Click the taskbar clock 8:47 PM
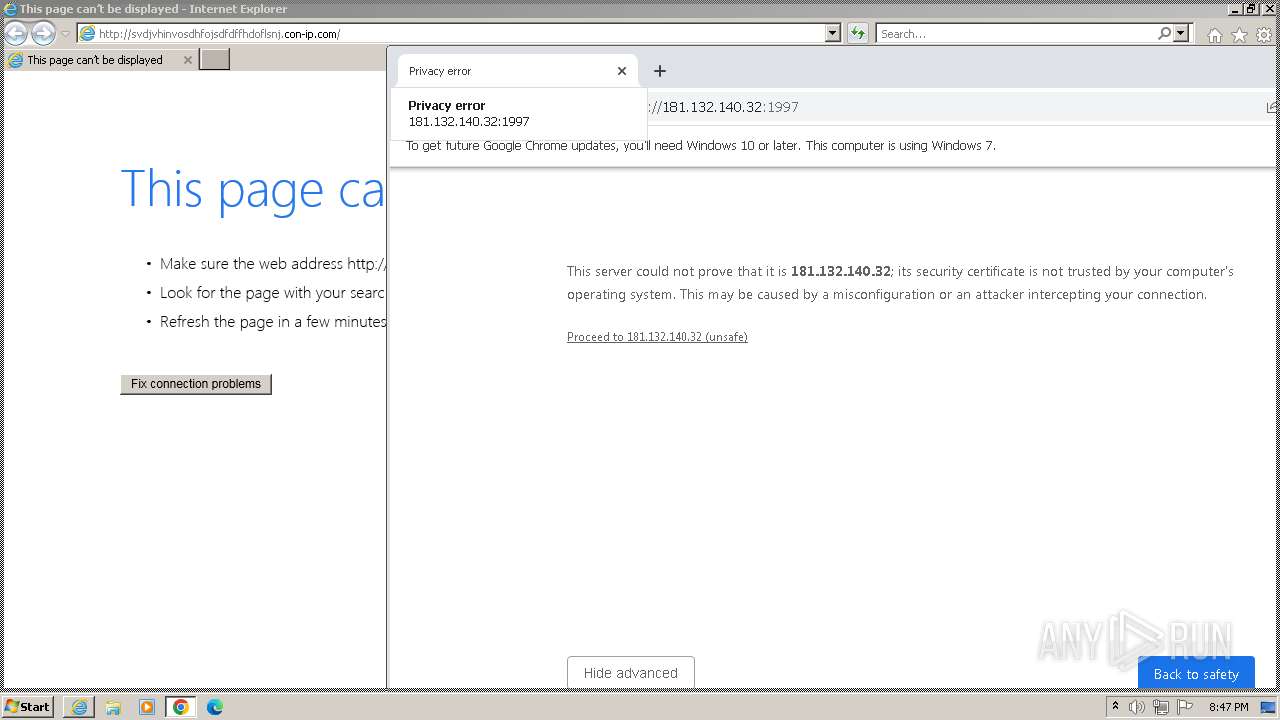Viewport: 1280px width, 720px height. (x=1228, y=707)
